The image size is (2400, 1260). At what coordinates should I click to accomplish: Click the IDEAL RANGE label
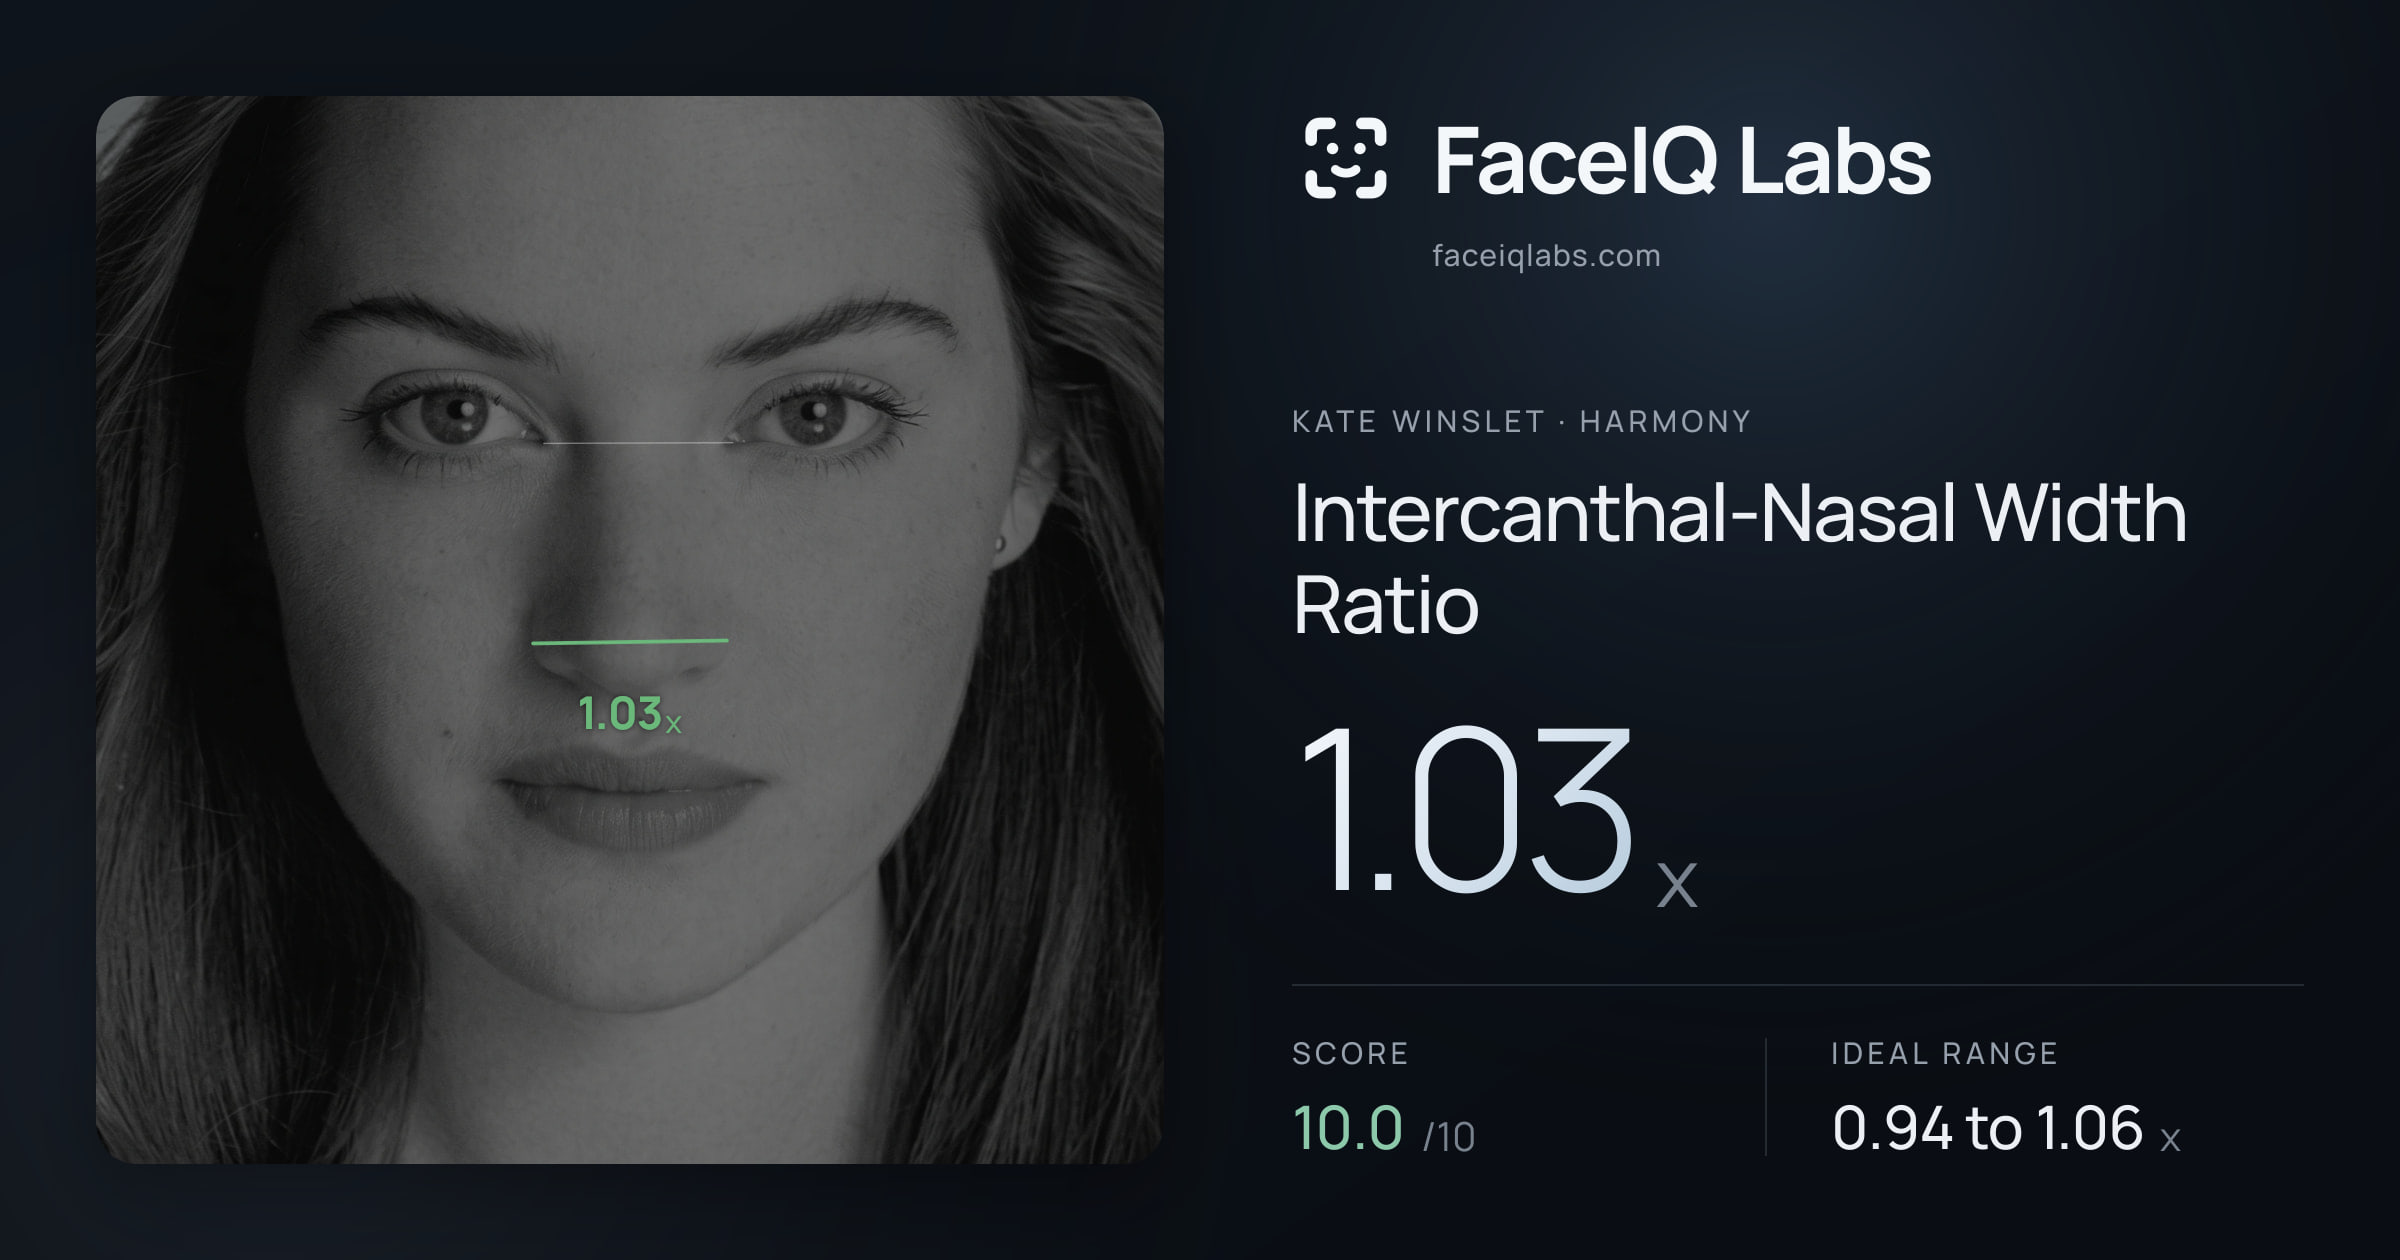(x=1944, y=1054)
